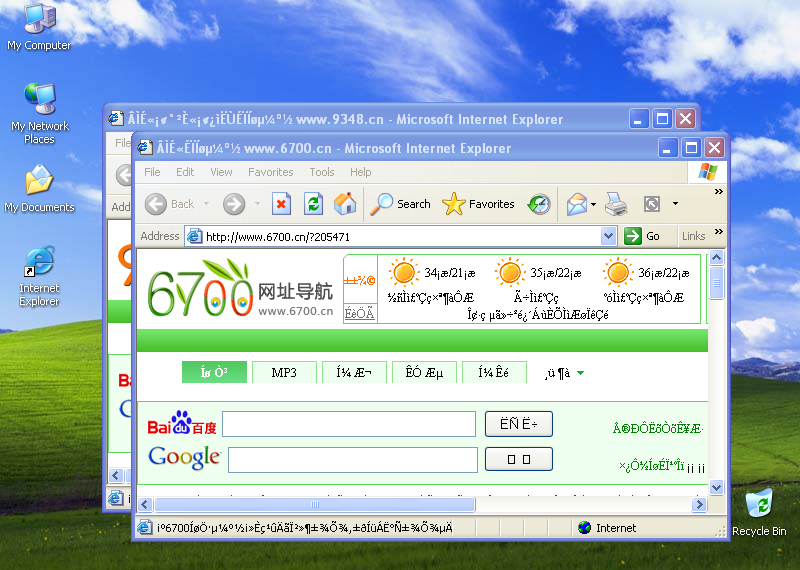Click inside the Baidu search field

click(349, 424)
